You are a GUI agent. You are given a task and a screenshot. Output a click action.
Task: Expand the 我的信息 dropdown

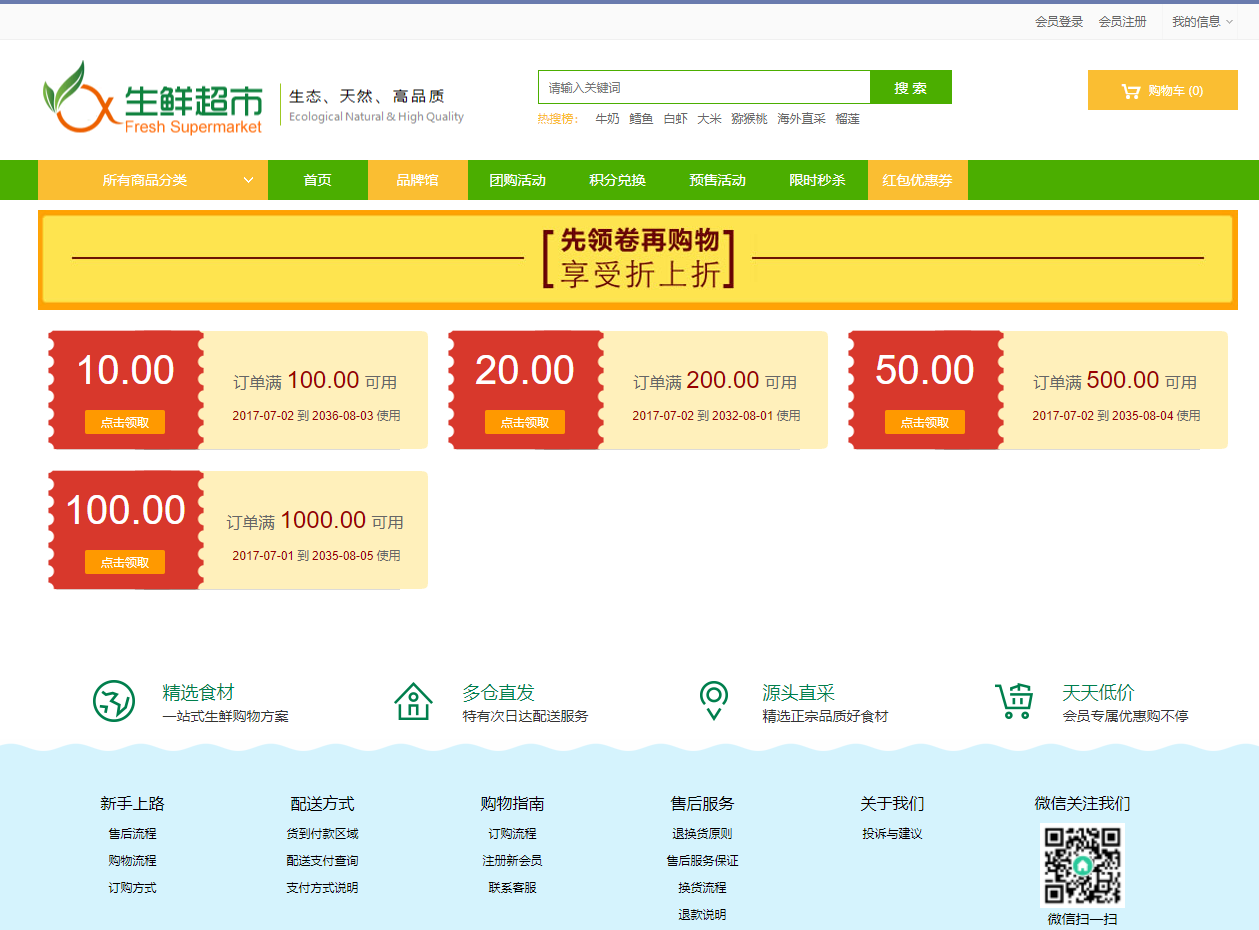tap(1202, 21)
